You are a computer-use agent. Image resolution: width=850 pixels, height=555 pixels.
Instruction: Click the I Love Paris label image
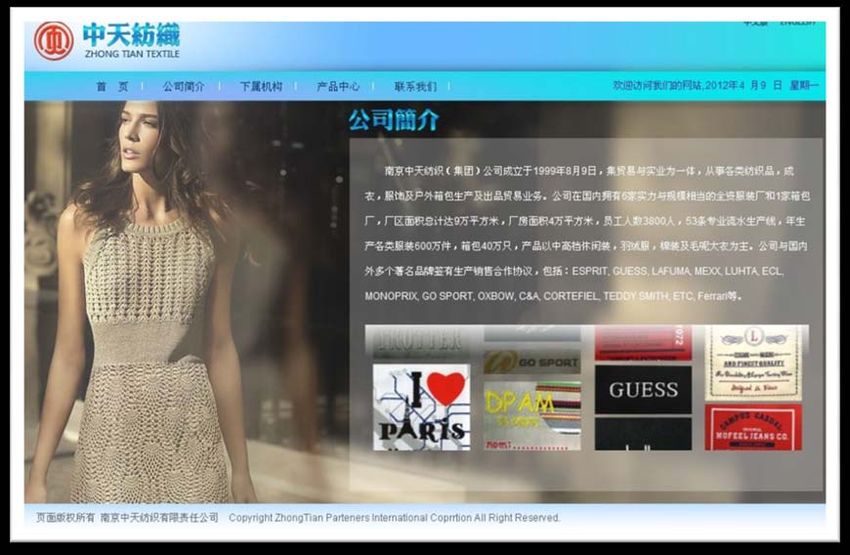point(421,407)
